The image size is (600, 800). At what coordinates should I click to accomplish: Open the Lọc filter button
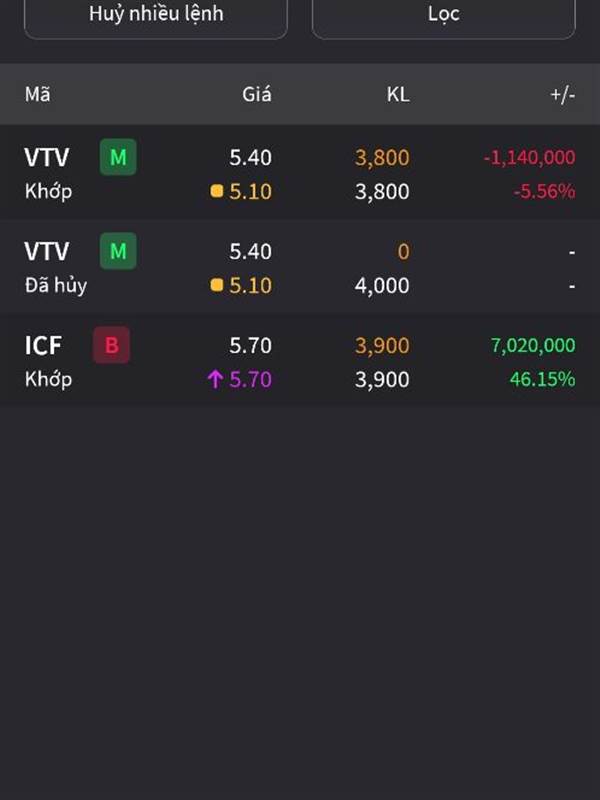[x=443, y=15]
